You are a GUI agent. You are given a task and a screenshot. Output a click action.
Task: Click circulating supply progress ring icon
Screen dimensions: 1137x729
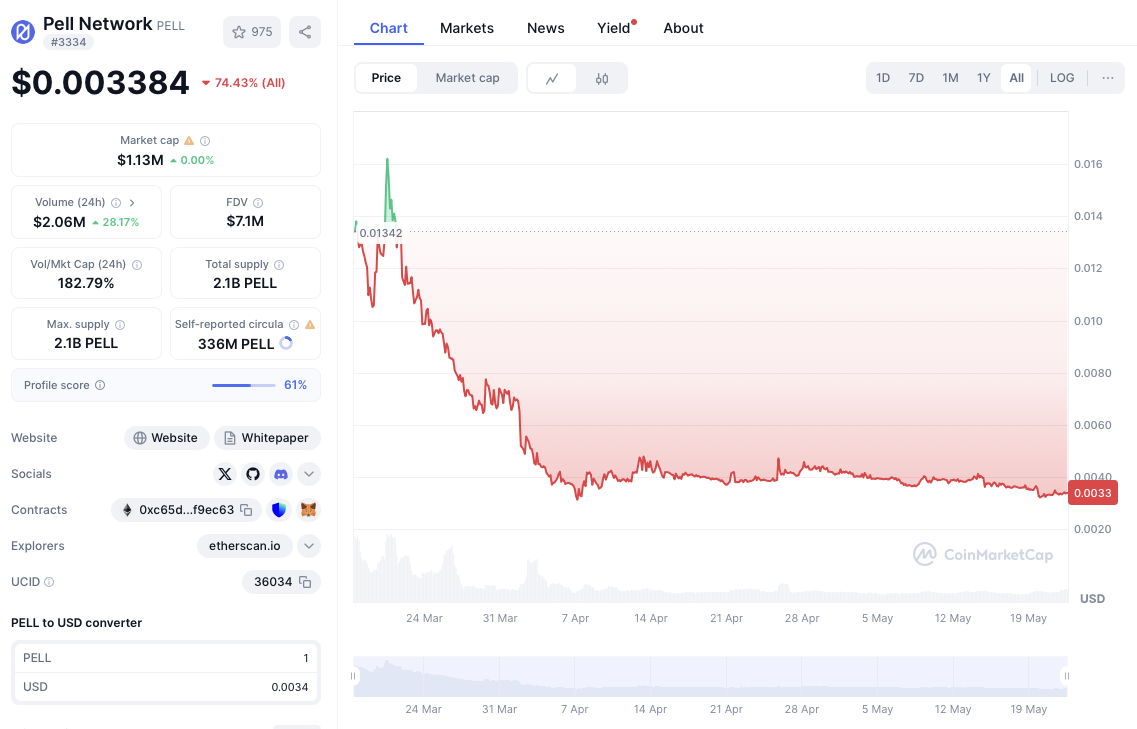(286, 343)
